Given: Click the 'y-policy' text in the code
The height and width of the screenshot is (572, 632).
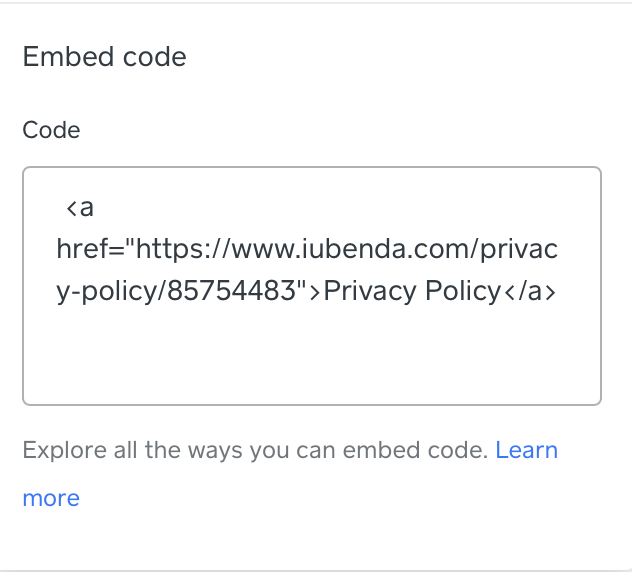Looking at the screenshot, I should point(109,290).
